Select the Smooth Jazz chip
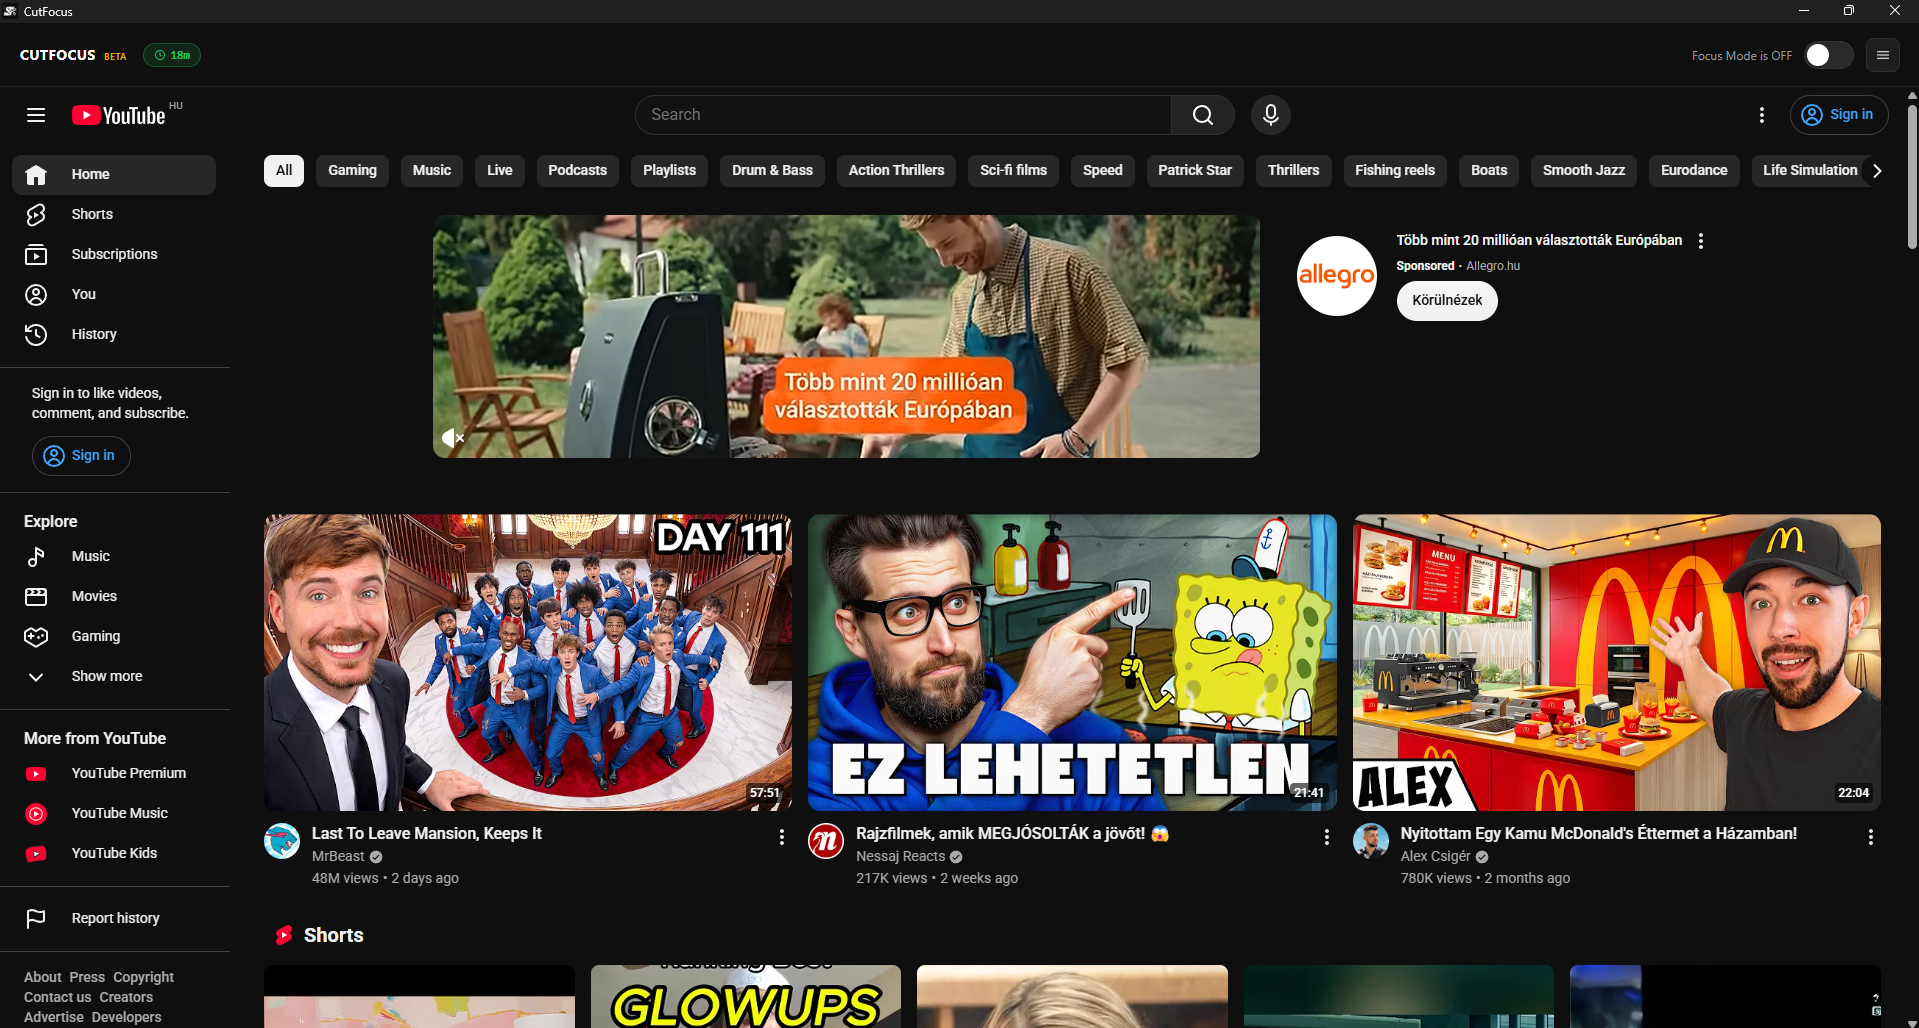Image resolution: width=1919 pixels, height=1028 pixels. 1584,171
